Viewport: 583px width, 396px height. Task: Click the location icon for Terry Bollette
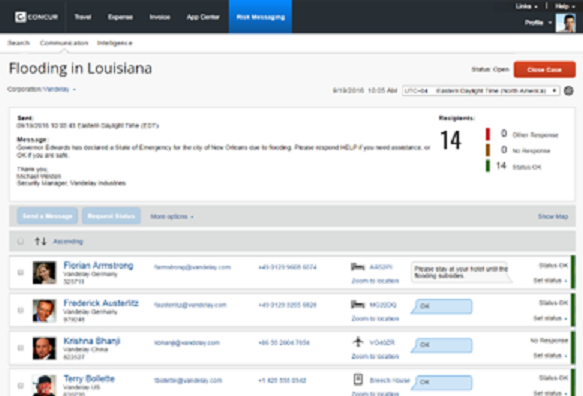tap(358, 379)
